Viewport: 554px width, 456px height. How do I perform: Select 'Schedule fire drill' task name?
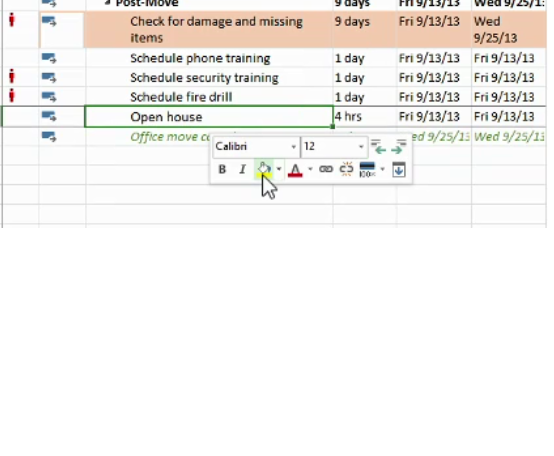[x=181, y=97]
